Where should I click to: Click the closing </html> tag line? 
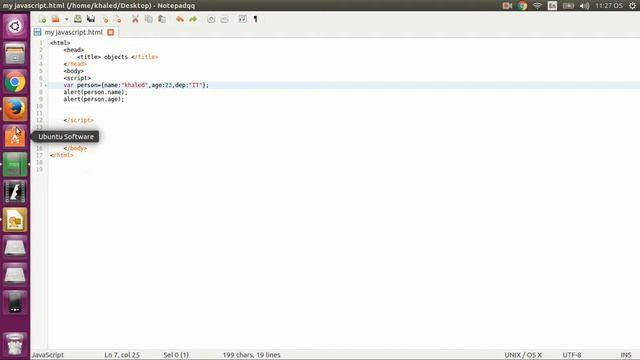click(62, 155)
